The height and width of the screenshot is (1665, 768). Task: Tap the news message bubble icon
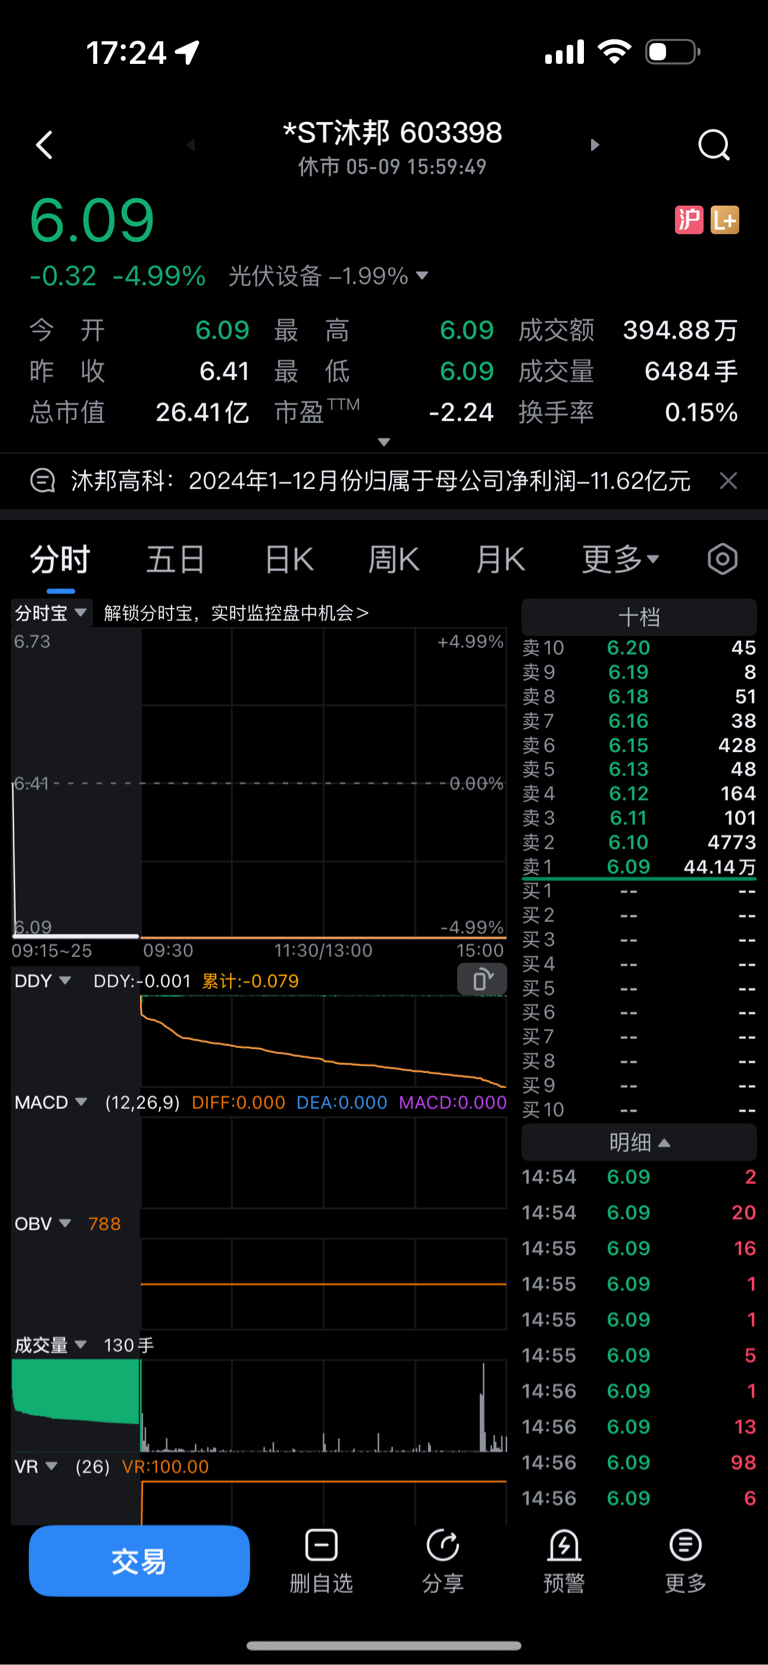(43, 481)
